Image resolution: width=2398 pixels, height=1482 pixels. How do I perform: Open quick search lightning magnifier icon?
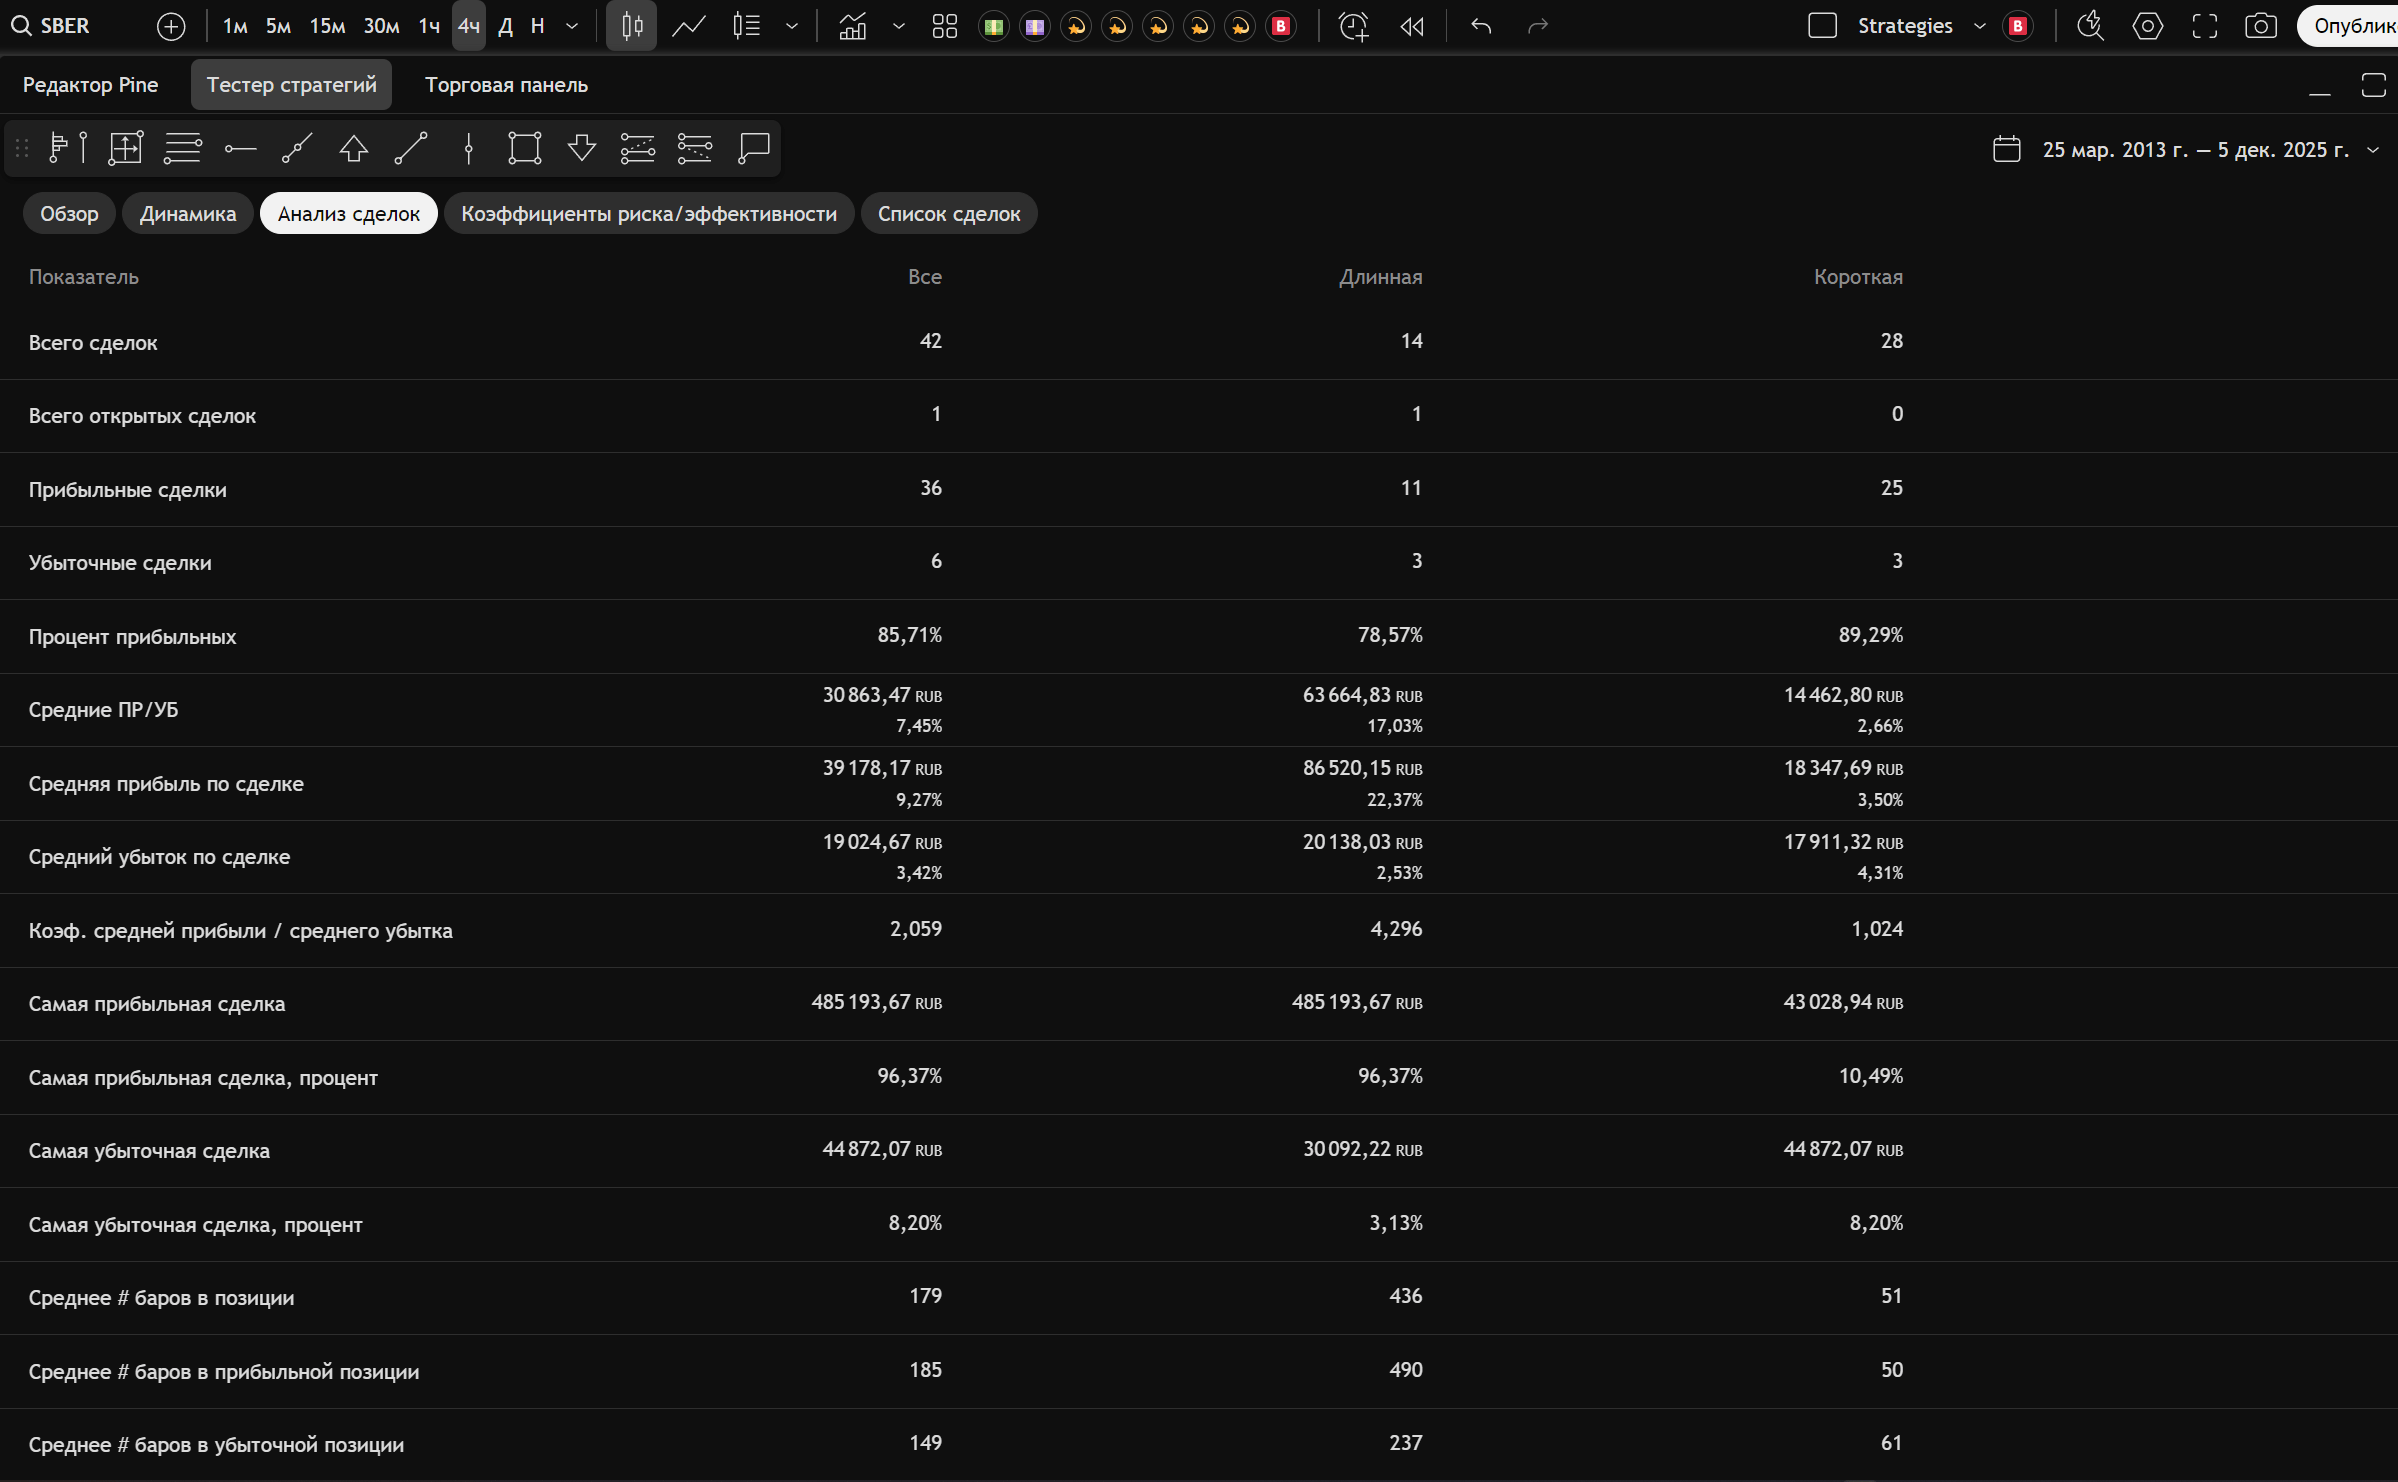click(2090, 27)
